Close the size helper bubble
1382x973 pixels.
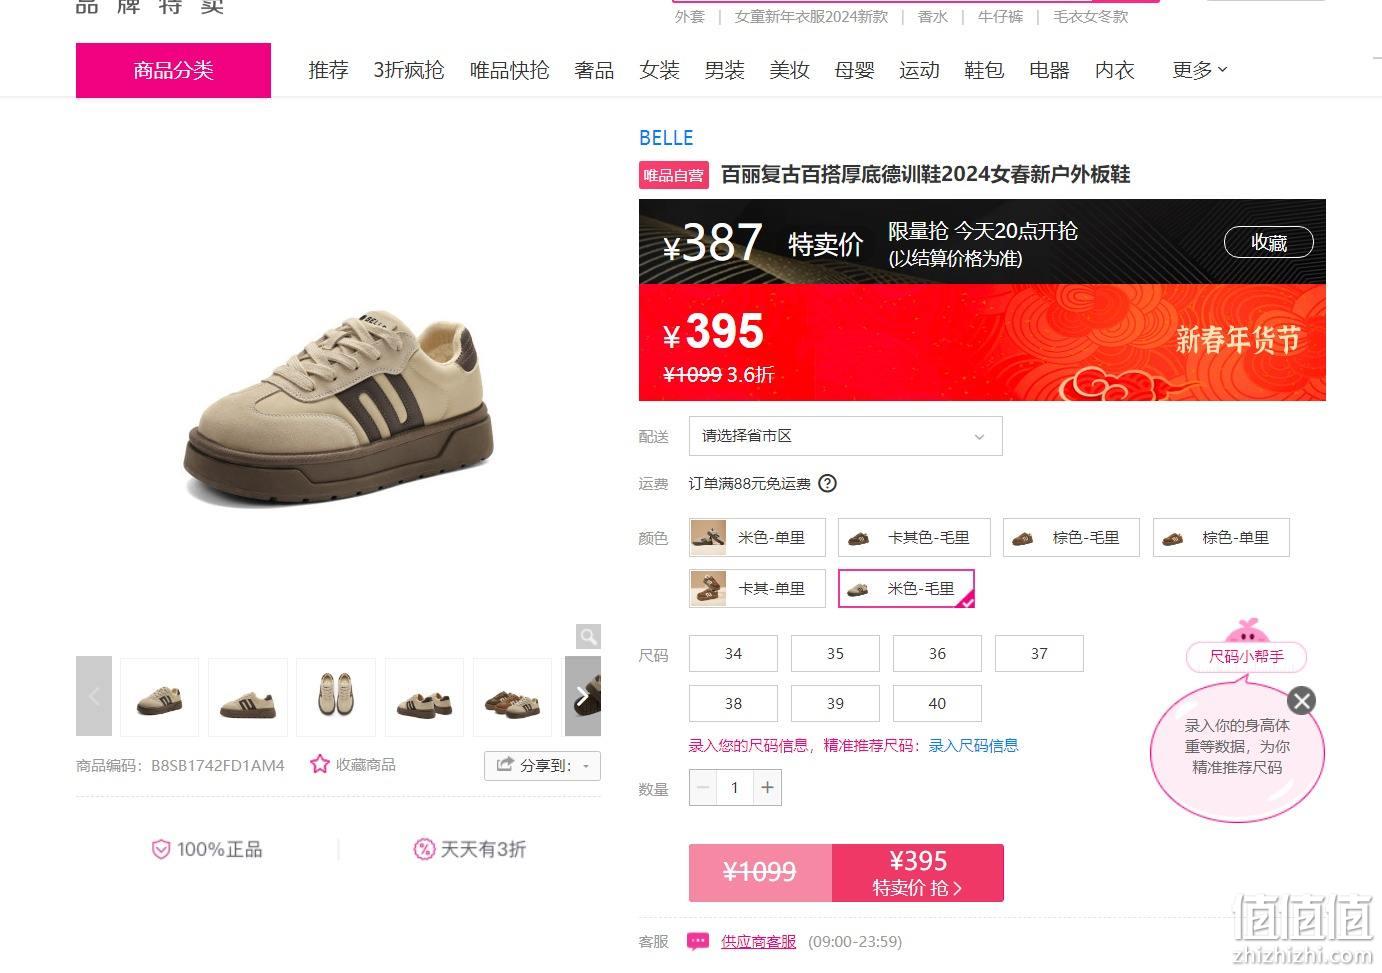pyautogui.click(x=1301, y=700)
